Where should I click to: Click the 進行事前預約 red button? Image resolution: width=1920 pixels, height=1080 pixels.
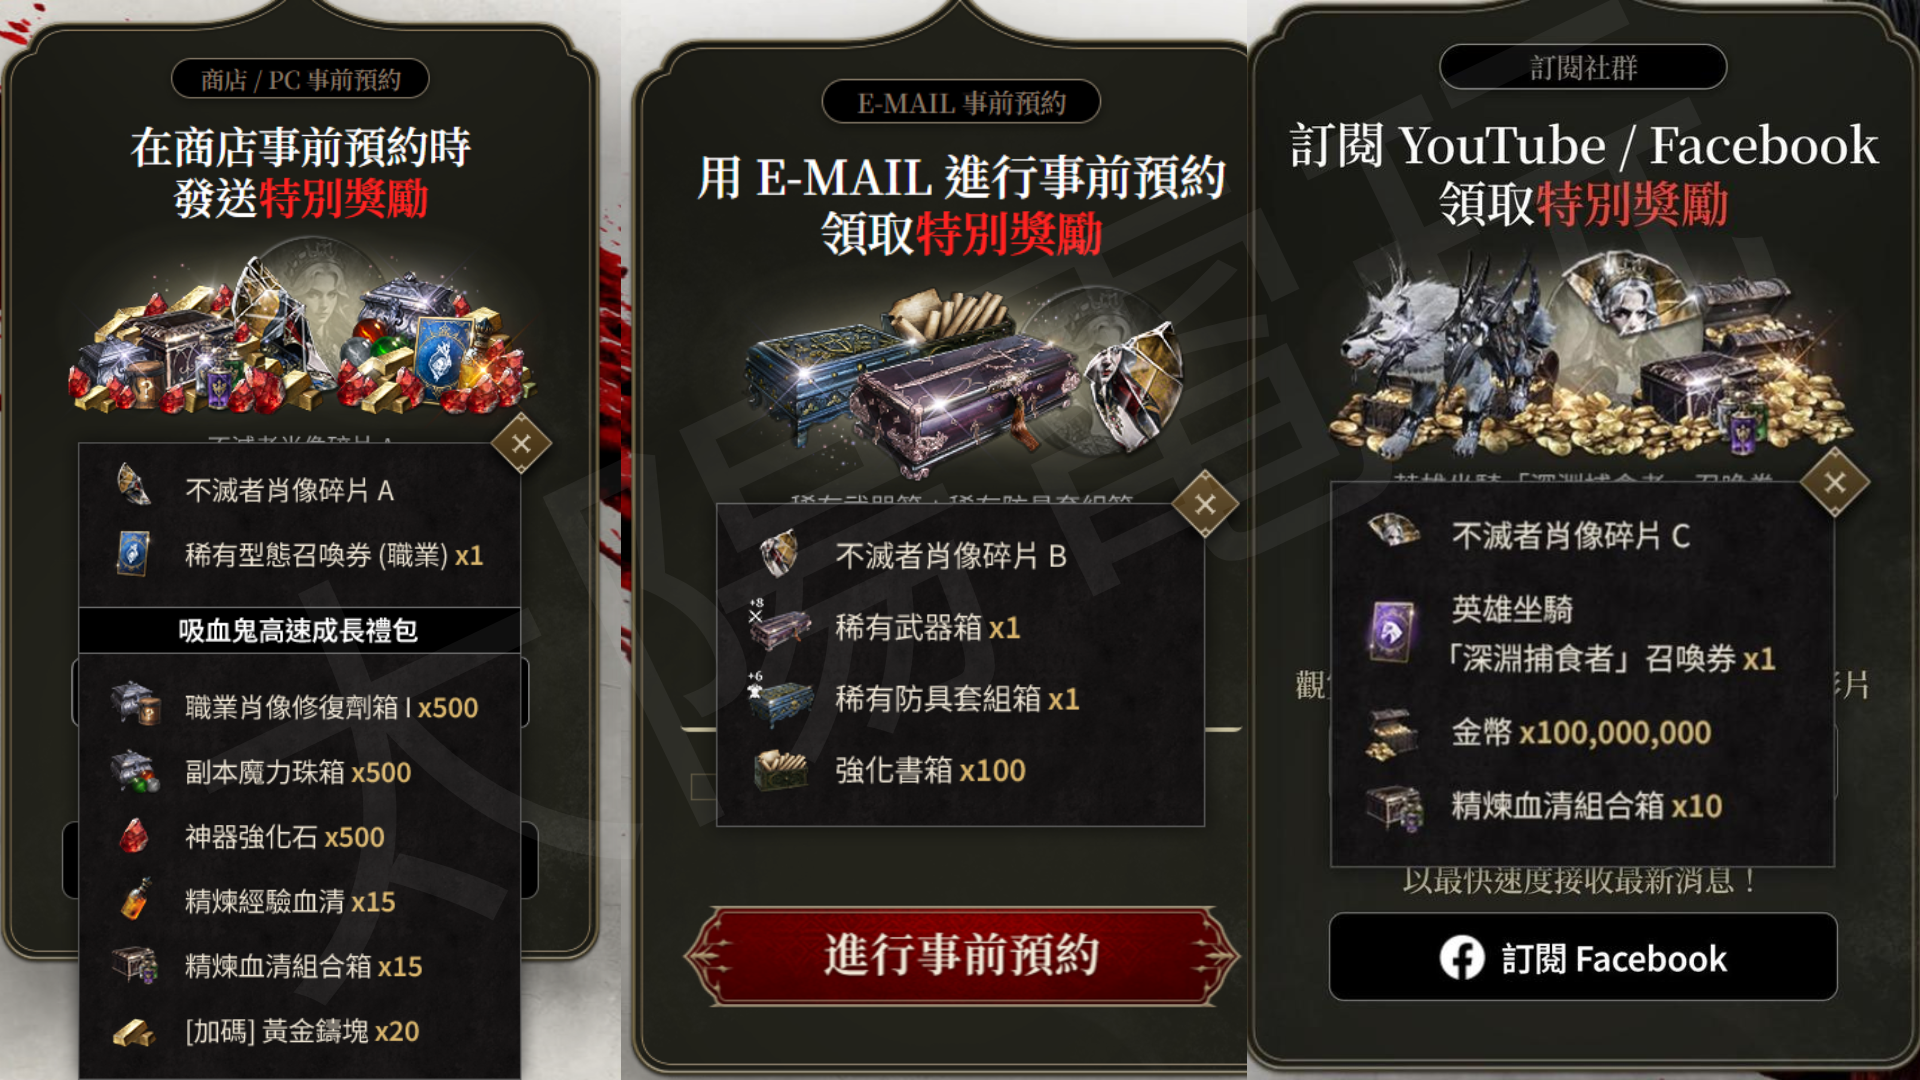pos(961,955)
